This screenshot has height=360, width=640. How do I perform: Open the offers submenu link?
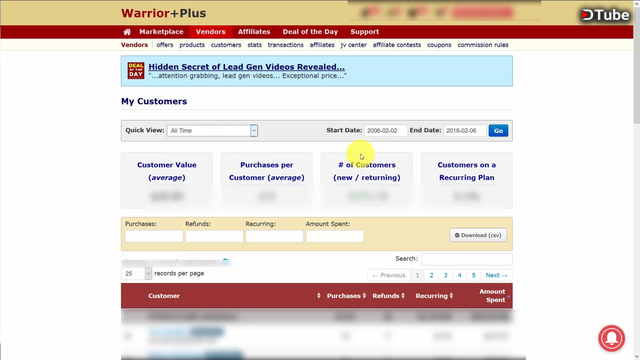click(165, 45)
